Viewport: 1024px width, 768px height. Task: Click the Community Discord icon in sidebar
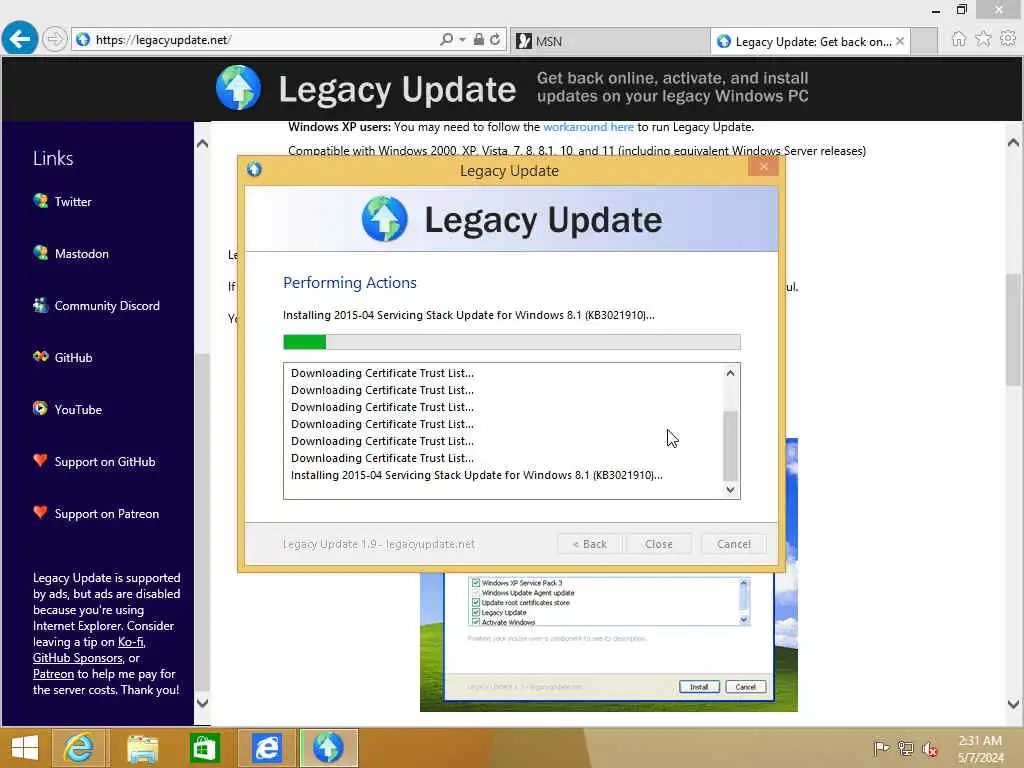[40, 305]
